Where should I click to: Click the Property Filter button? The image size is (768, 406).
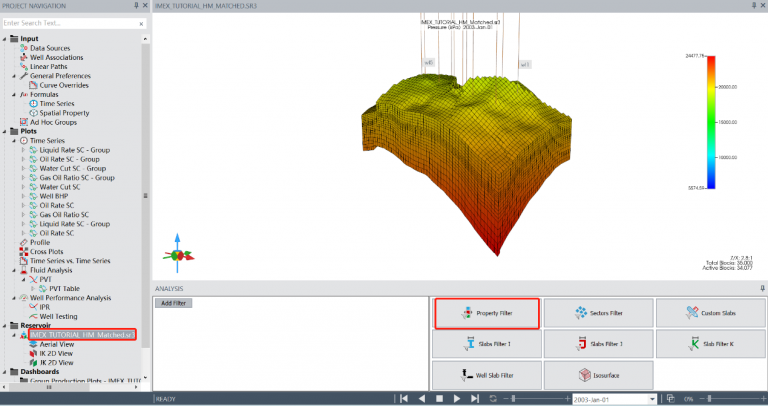pyautogui.click(x=487, y=313)
